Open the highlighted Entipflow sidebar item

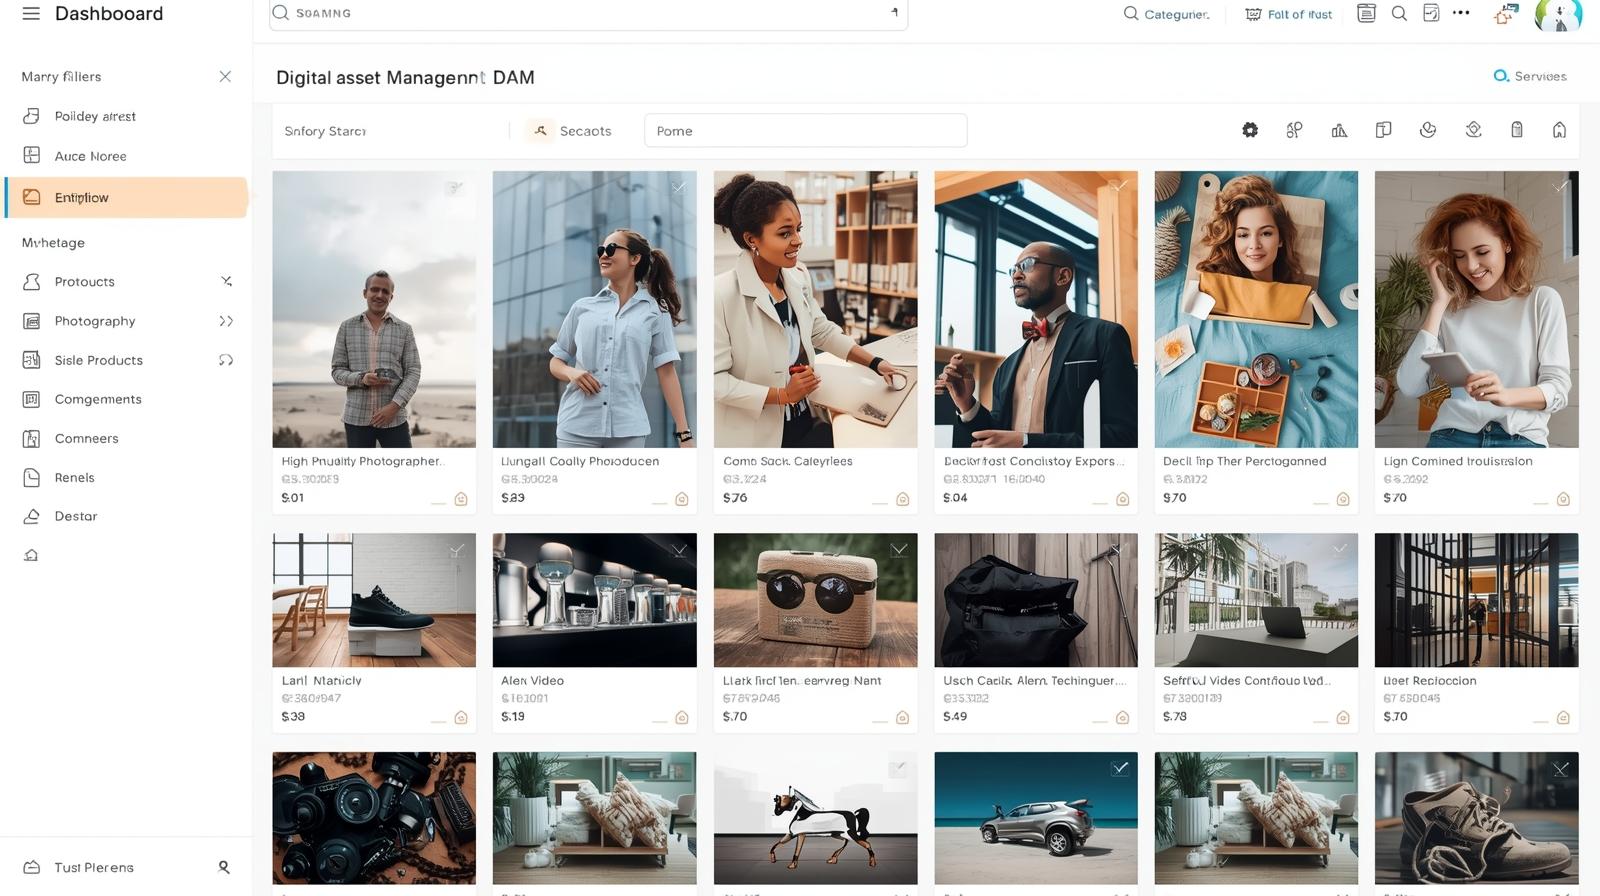tap(126, 197)
